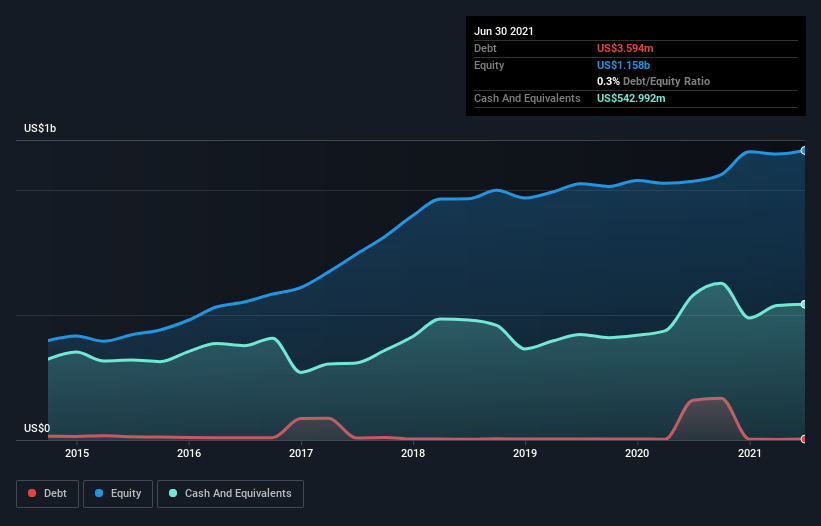
Task: Click the Equity label in tooltip
Action: coord(489,65)
